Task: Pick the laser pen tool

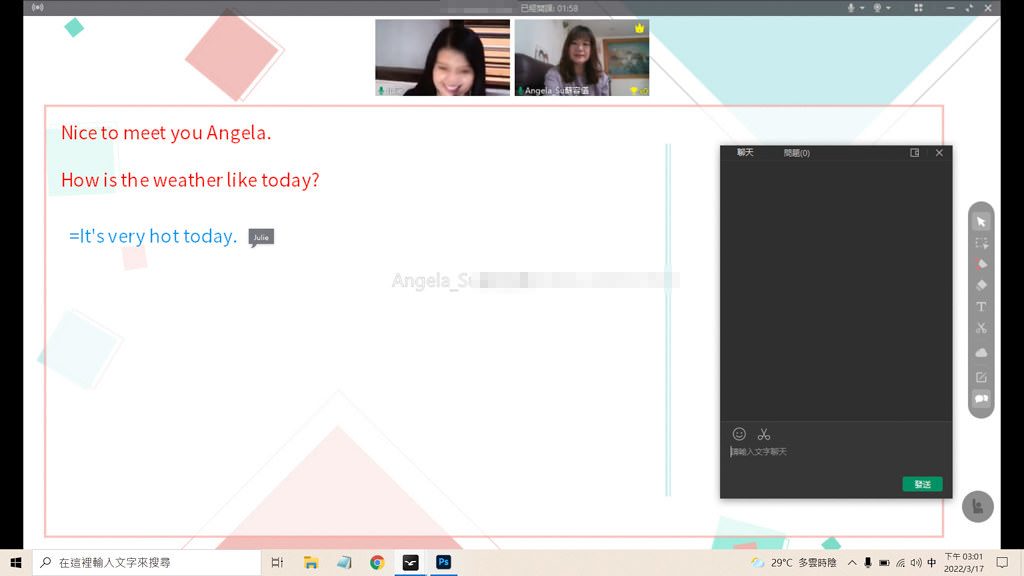Action: (981, 264)
